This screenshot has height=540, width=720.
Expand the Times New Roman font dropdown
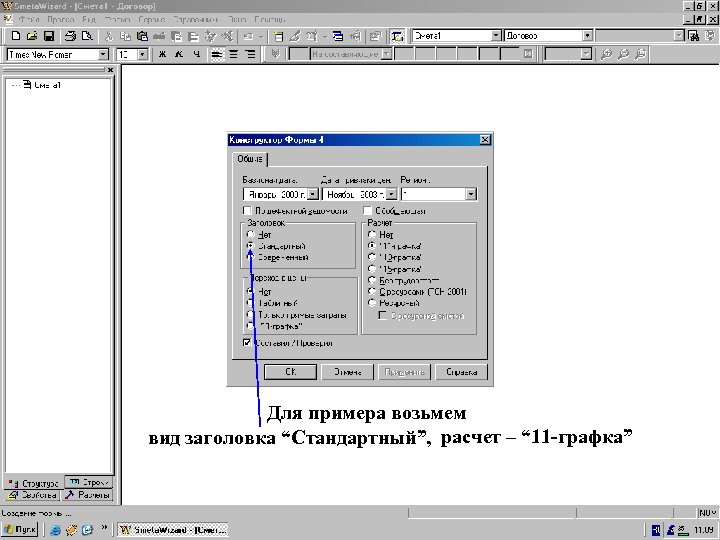click(x=103, y=54)
